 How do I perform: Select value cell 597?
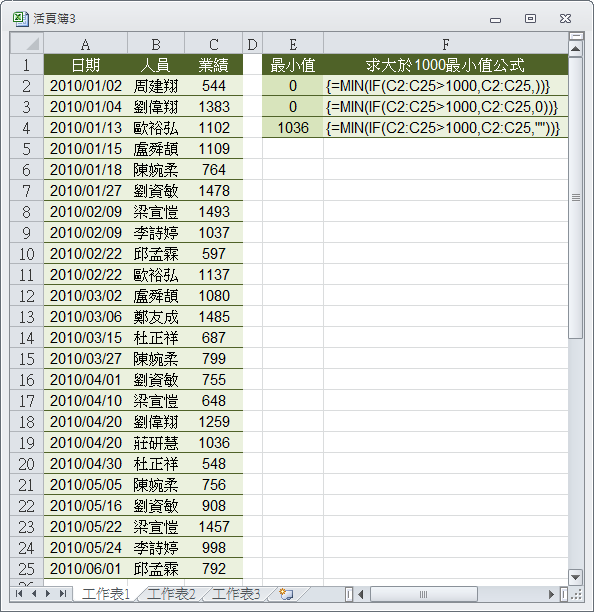tap(213, 254)
